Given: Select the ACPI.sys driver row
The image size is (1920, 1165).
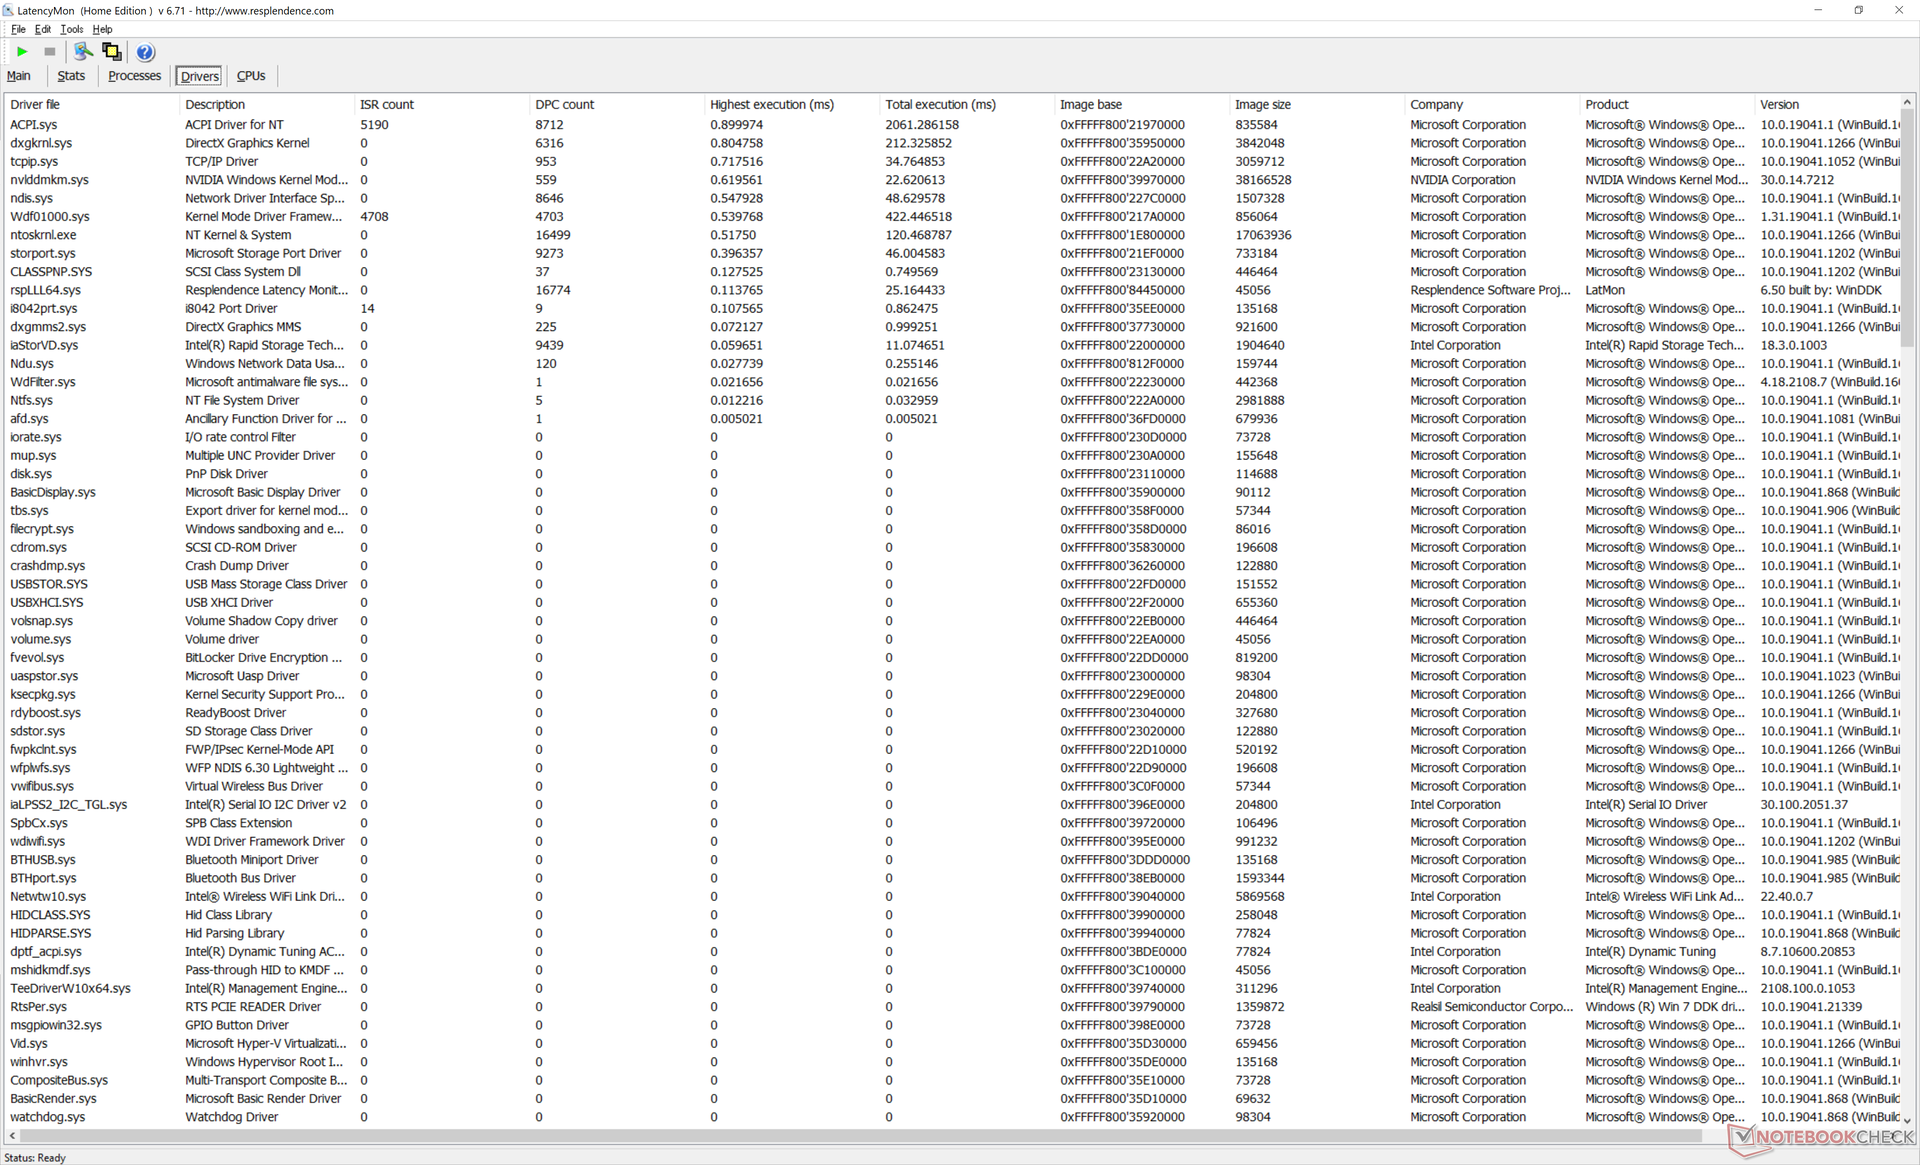Looking at the screenshot, I should click(34, 125).
